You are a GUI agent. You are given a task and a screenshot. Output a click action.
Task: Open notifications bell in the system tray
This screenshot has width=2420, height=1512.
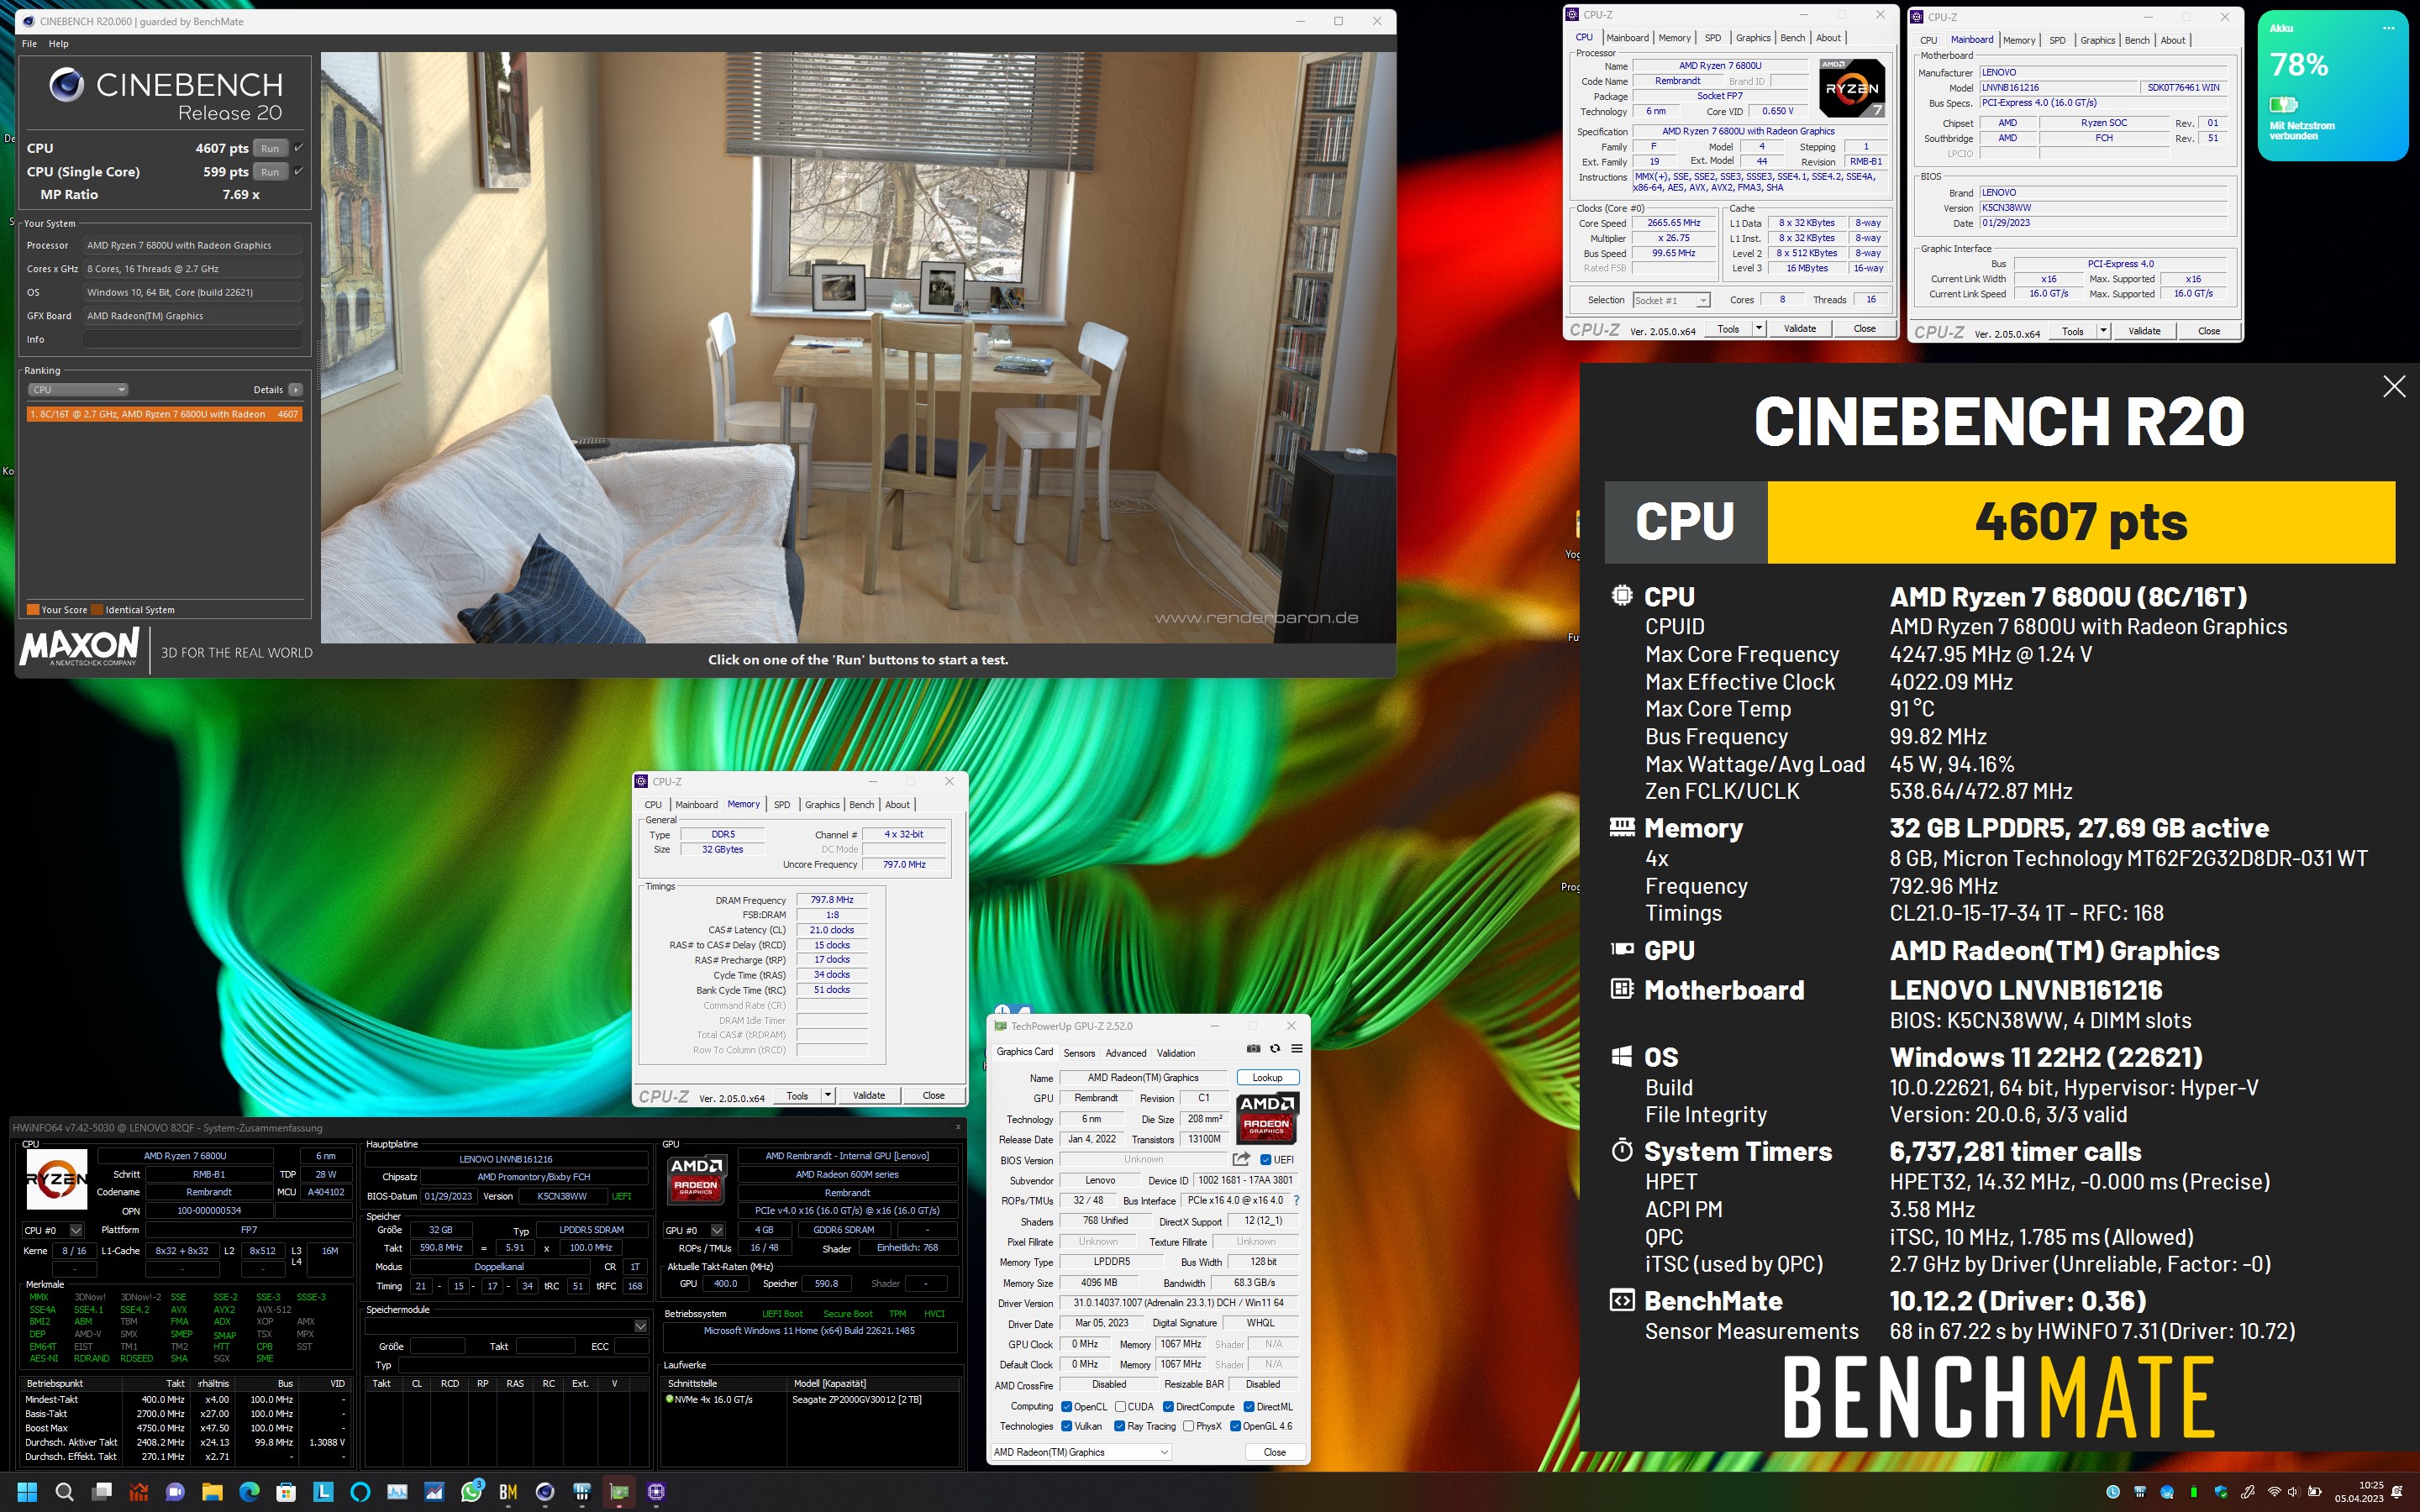click(2396, 1492)
